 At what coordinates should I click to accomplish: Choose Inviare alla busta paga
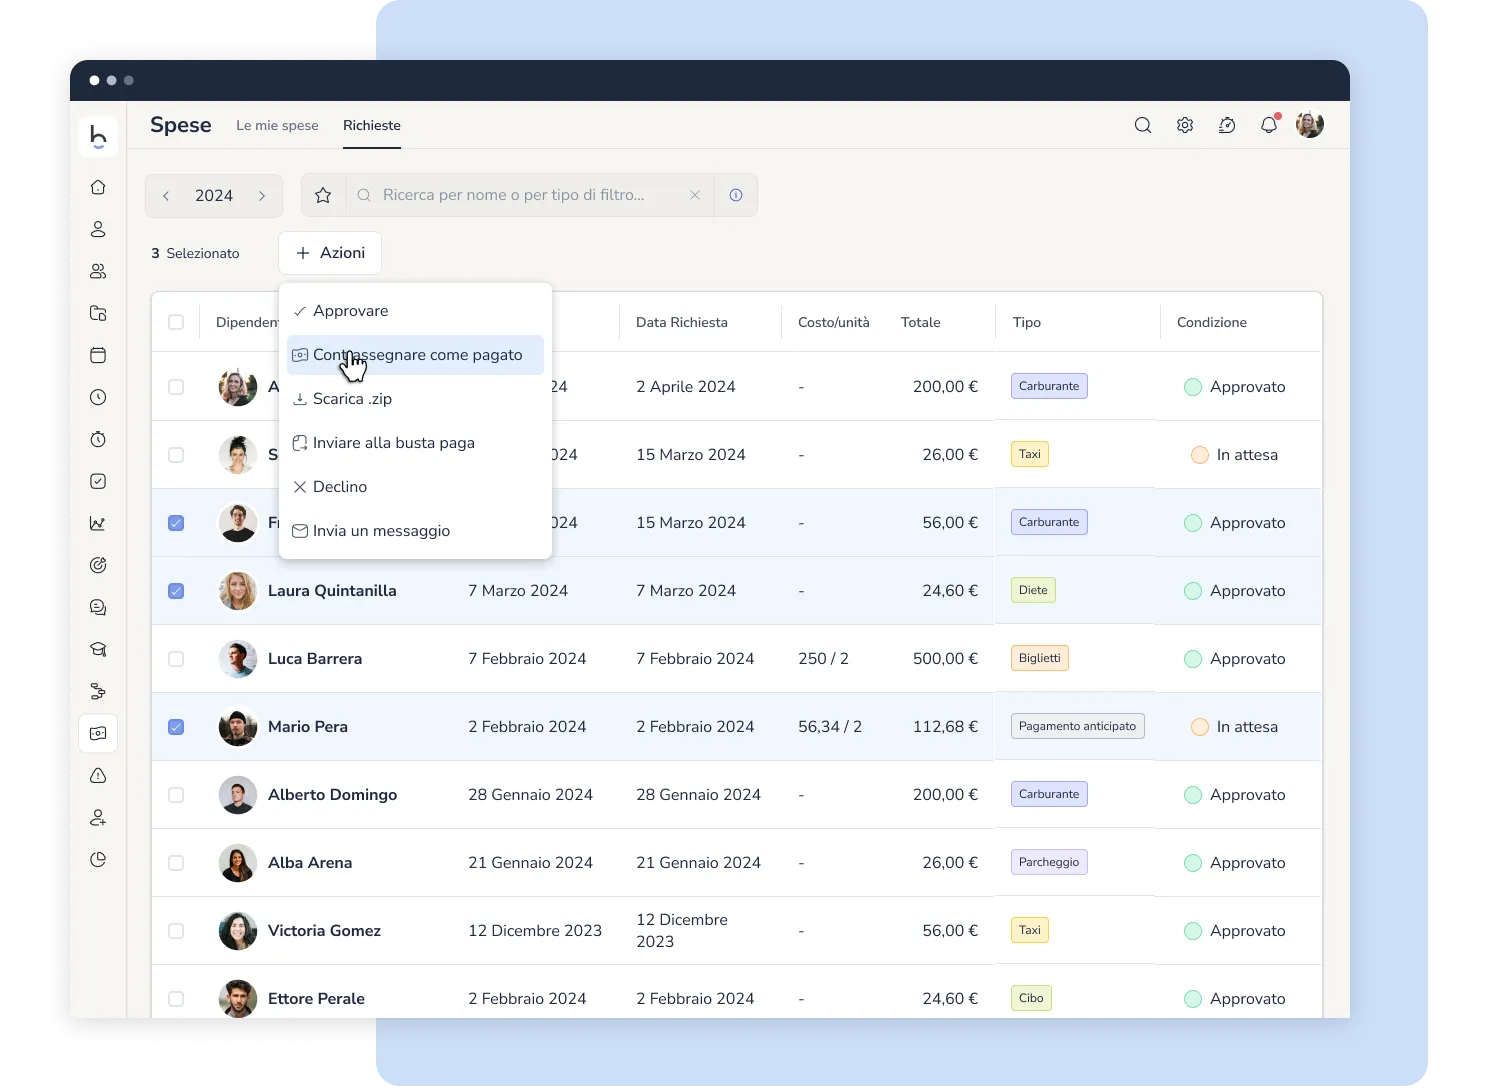[x=415, y=443]
